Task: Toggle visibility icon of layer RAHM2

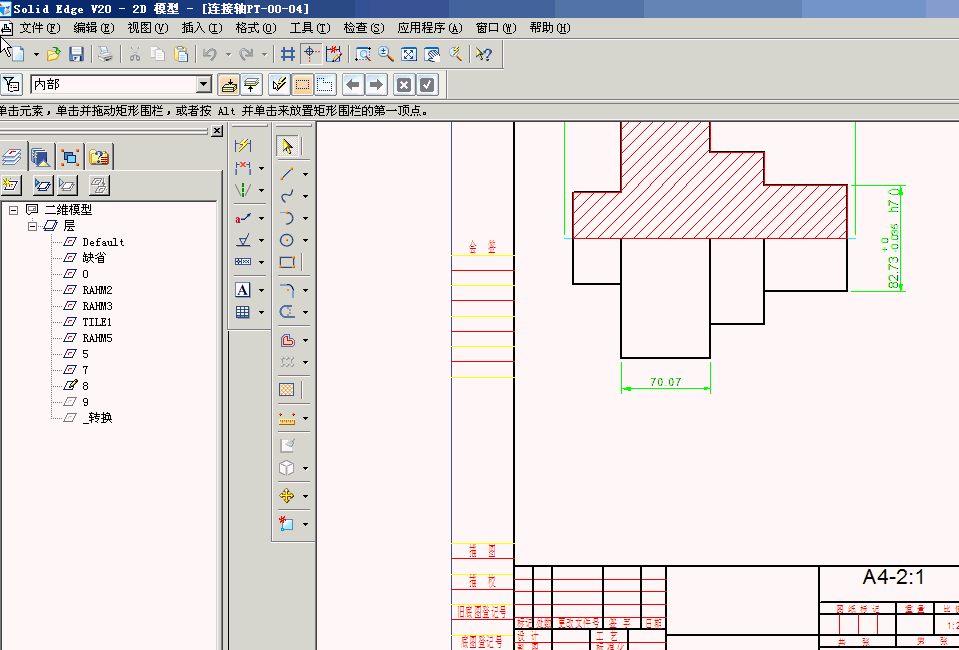Action: 70,290
